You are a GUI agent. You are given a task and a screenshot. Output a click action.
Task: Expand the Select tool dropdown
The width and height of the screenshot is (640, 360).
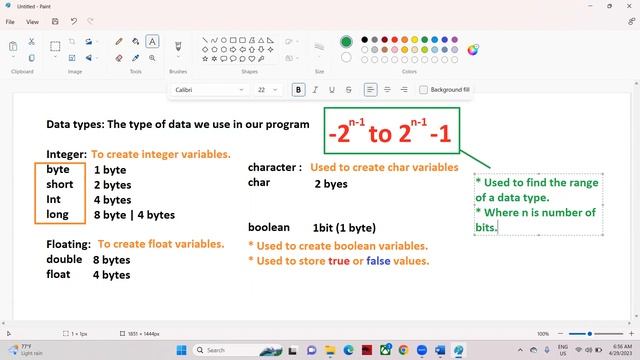coord(55,57)
